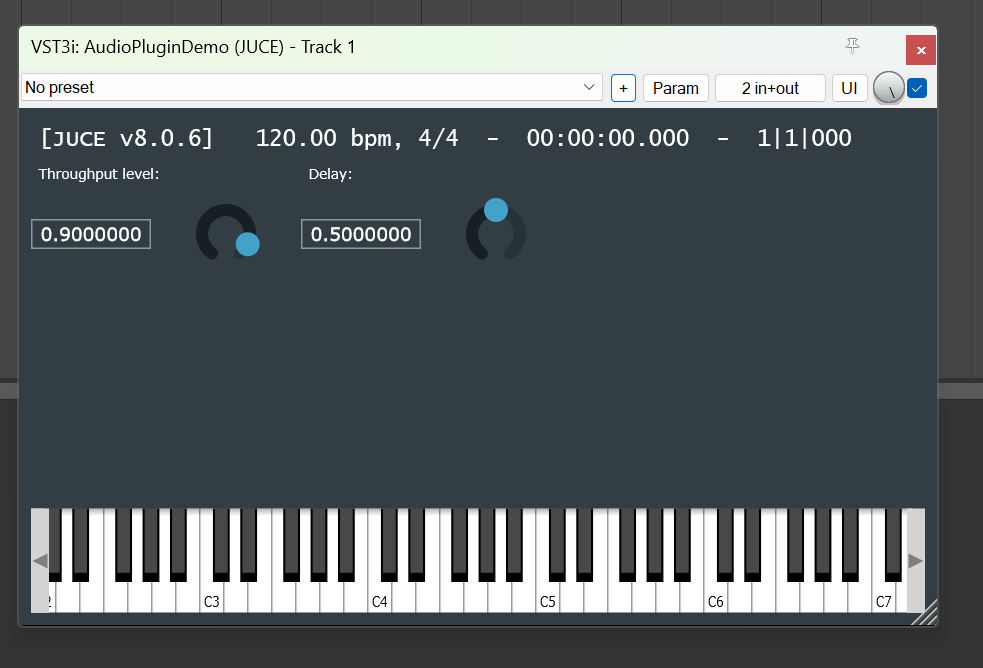Click the Delay label
983x668 pixels.
click(330, 174)
